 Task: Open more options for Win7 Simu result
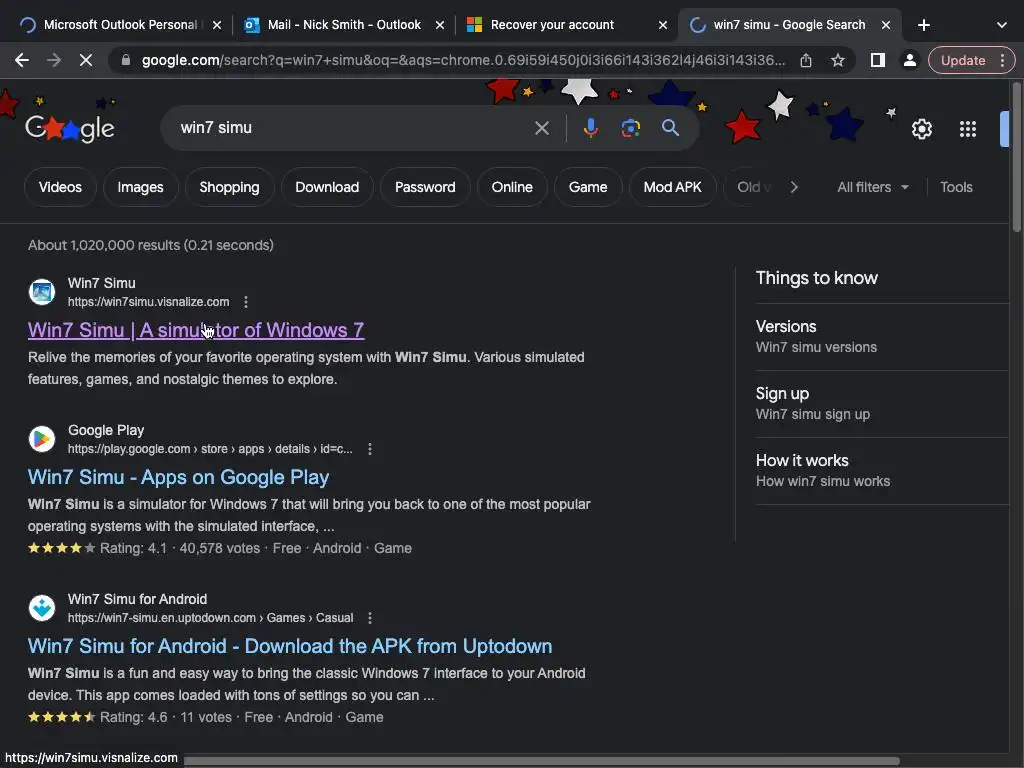tap(246, 302)
